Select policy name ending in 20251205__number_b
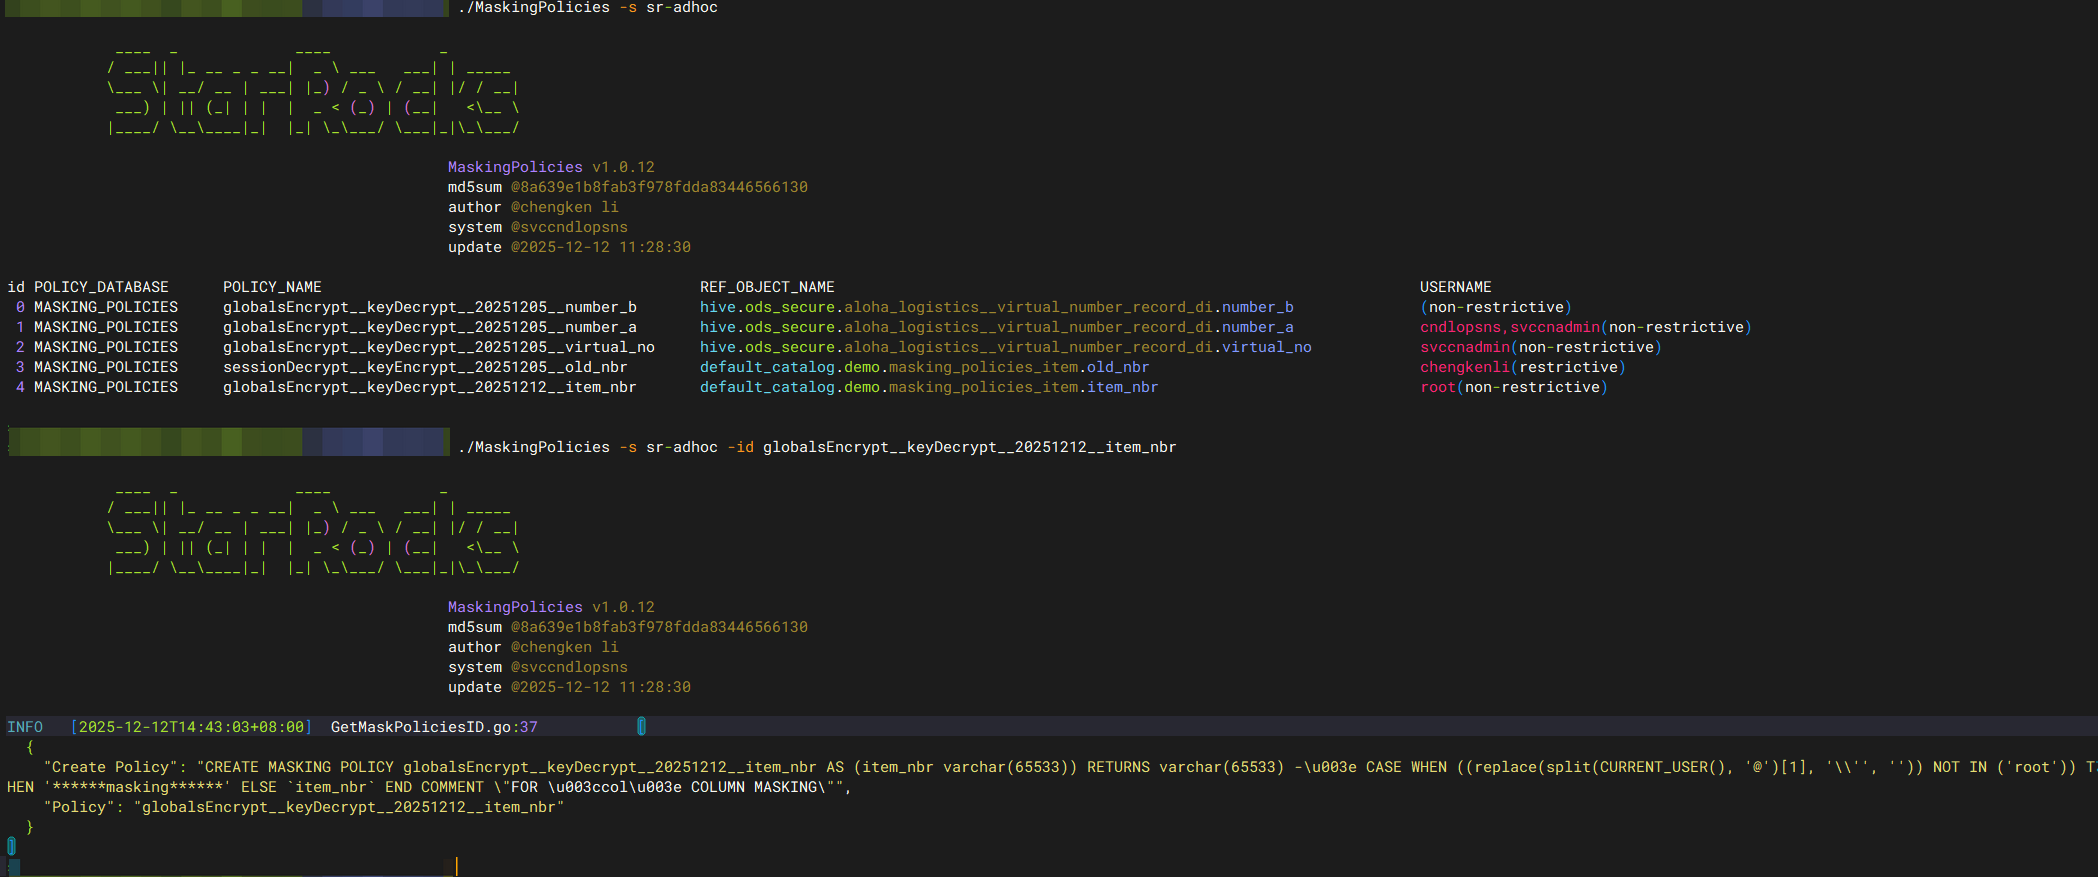The height and width of the screenshot is (877, 2098). [429, 307]
